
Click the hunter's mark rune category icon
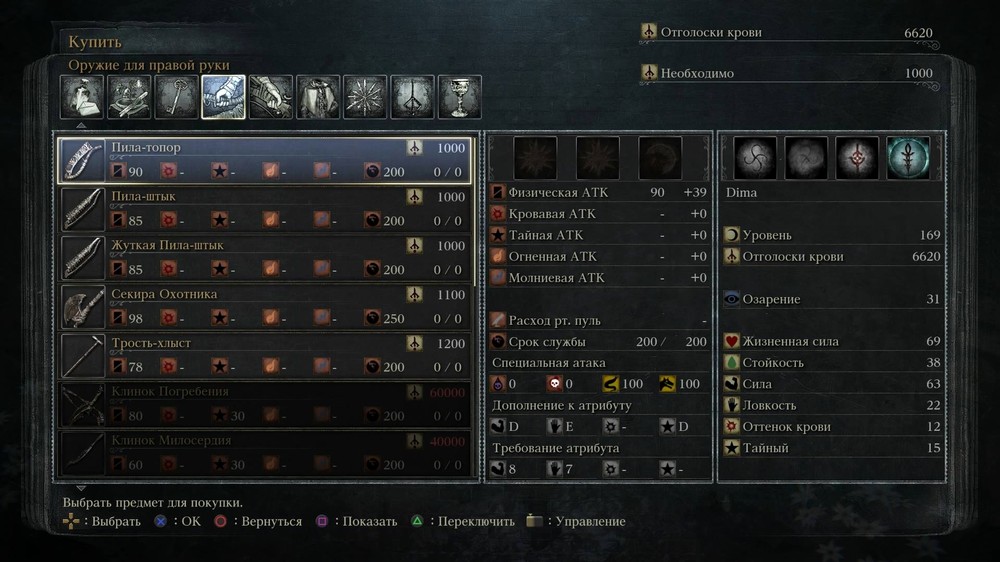tap(413, 97)
